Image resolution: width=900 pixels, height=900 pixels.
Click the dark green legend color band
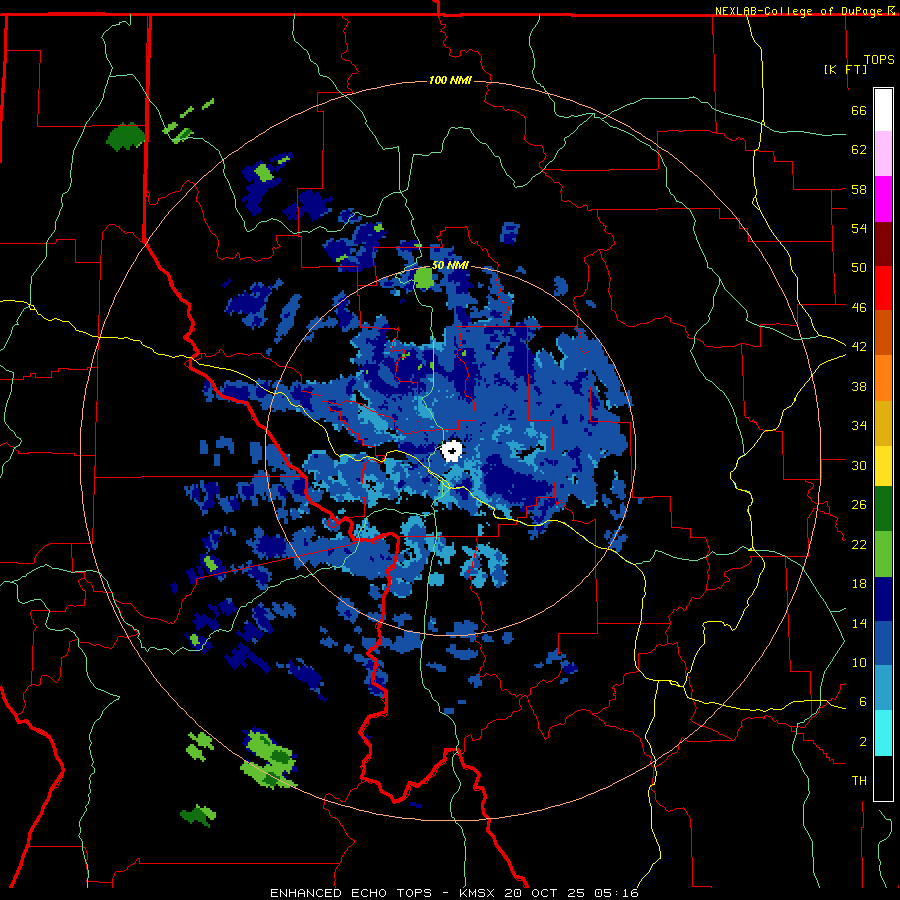tap(883, 509)
